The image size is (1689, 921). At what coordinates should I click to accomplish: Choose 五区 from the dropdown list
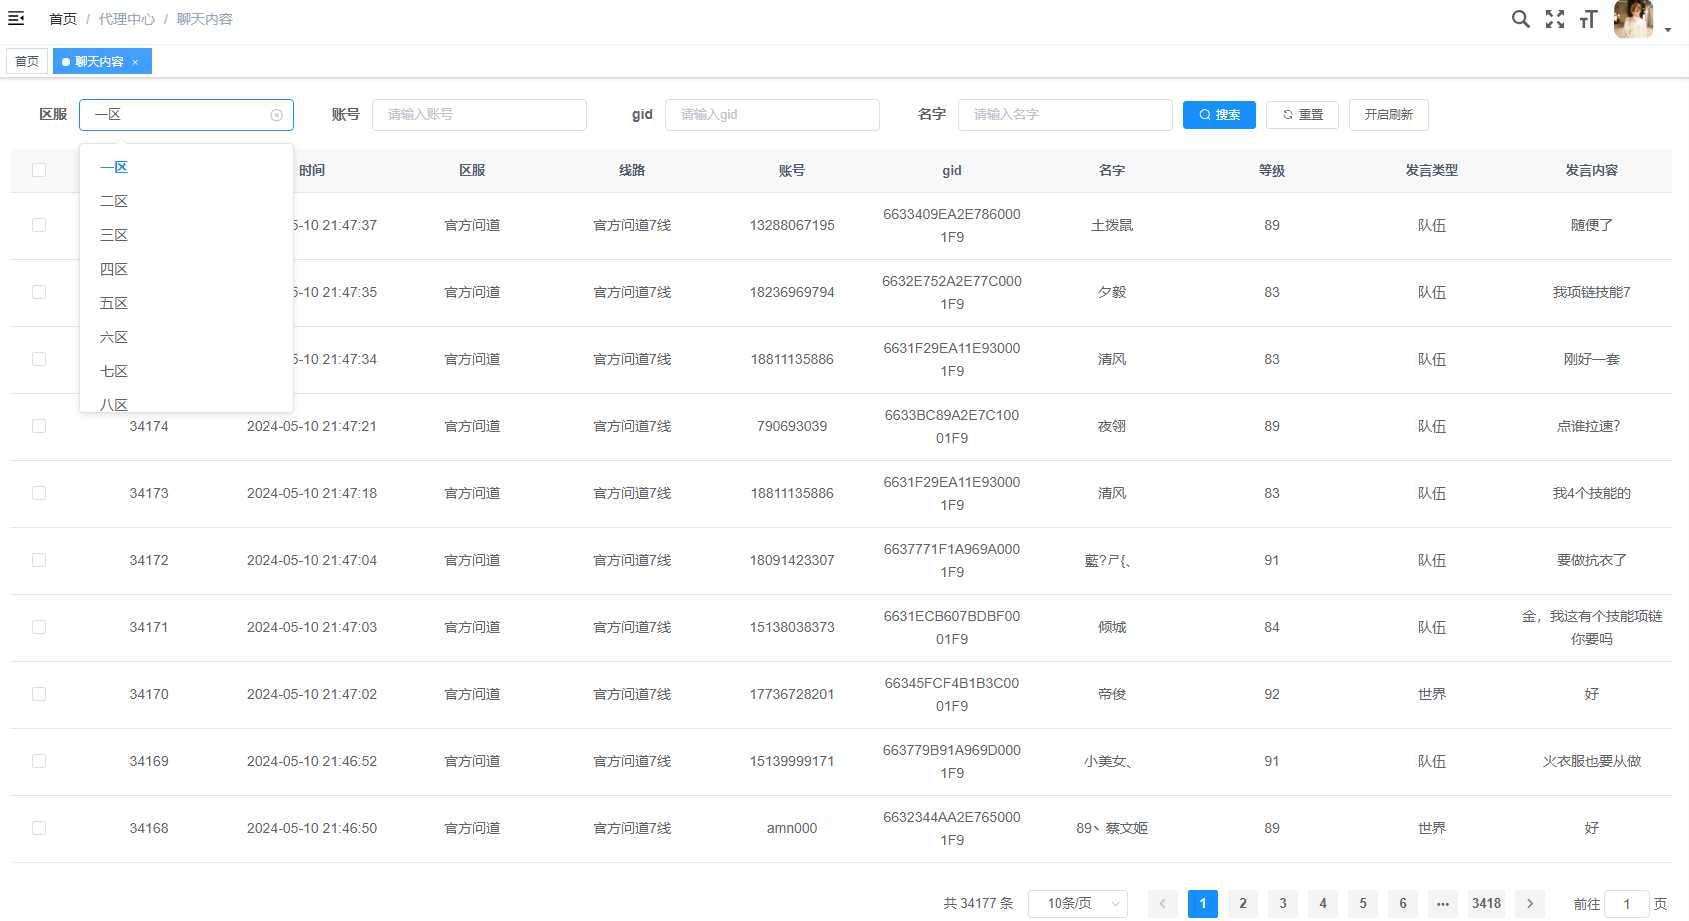[x=186, y=303]
